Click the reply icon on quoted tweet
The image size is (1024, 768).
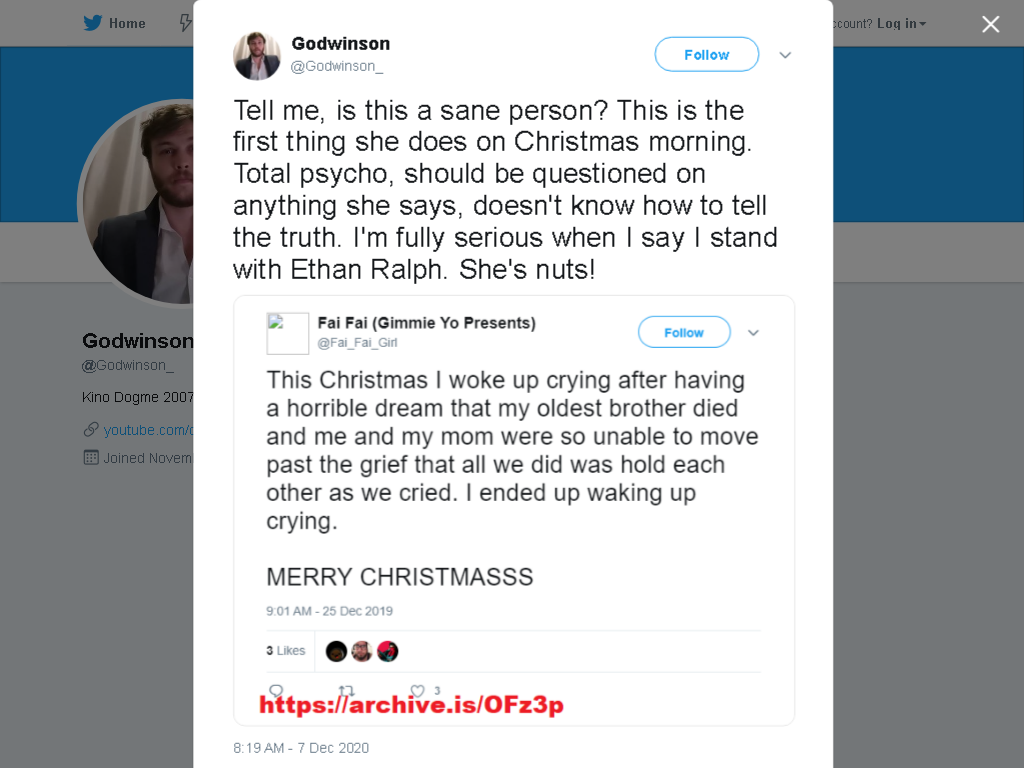click(x=276, y=690)
